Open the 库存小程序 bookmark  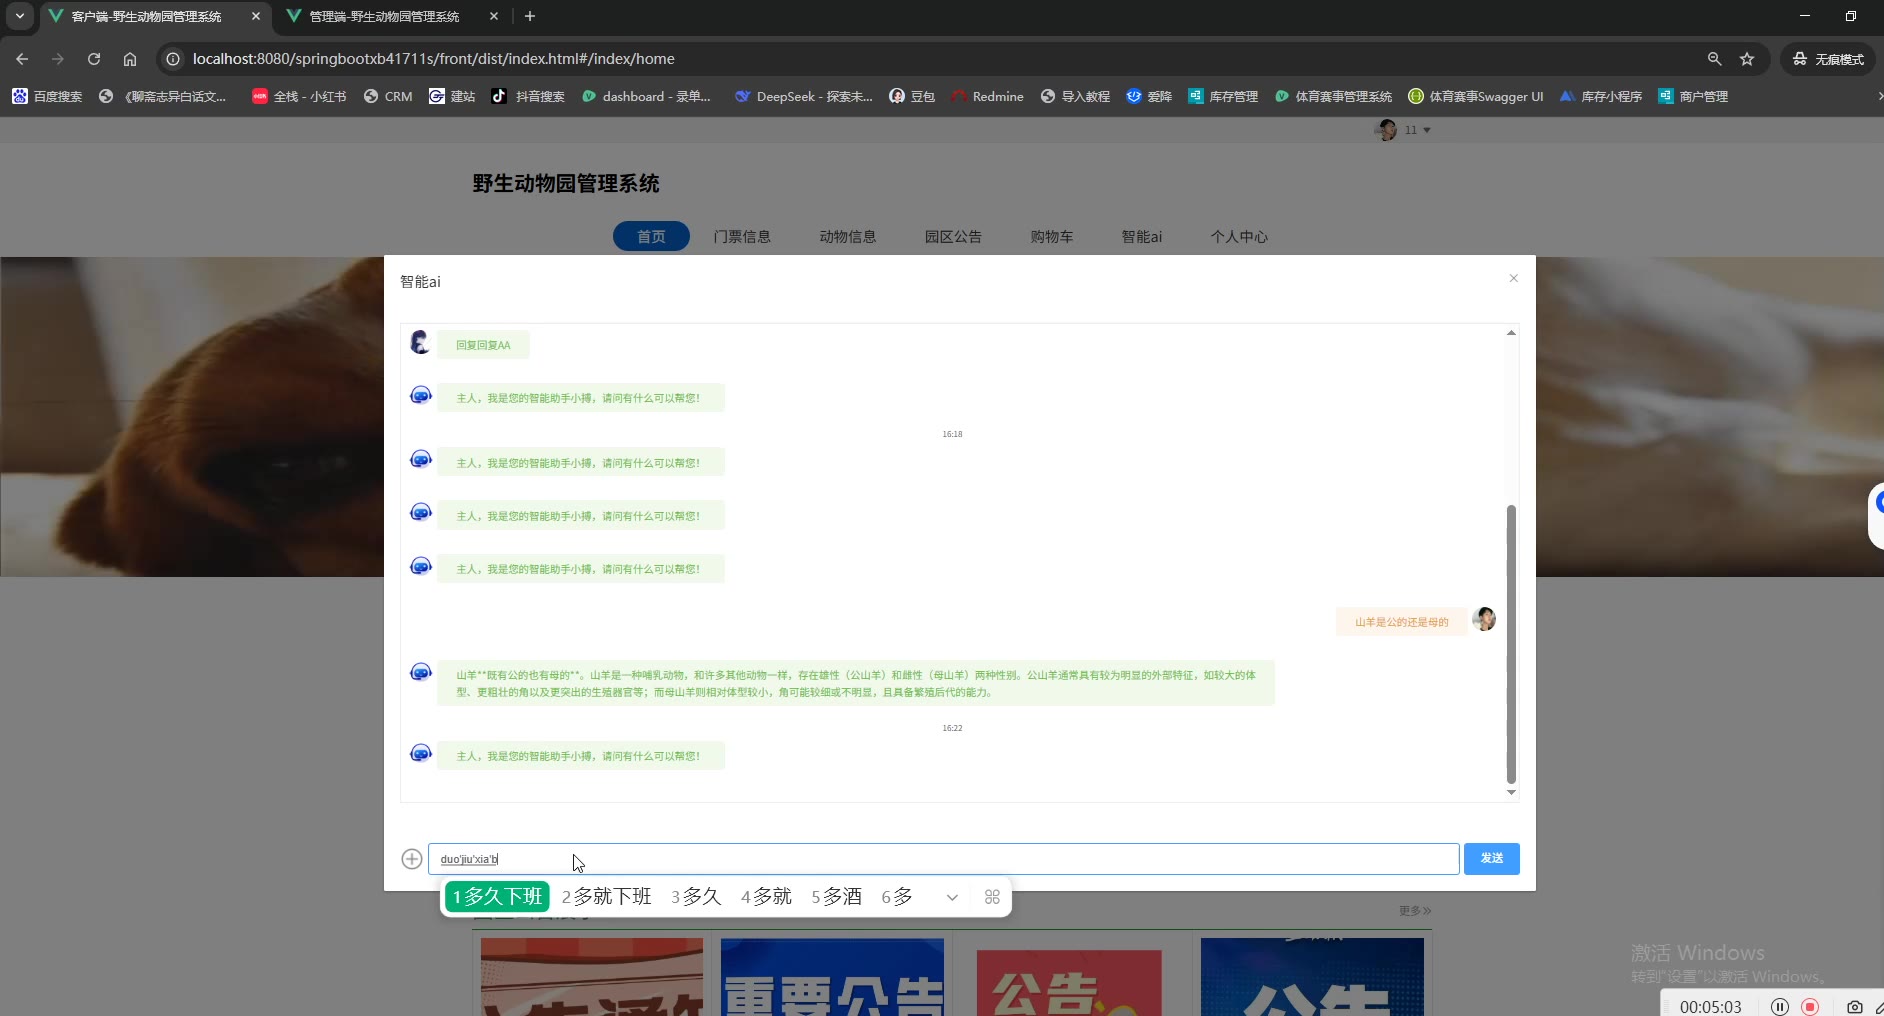point(1601,97)
